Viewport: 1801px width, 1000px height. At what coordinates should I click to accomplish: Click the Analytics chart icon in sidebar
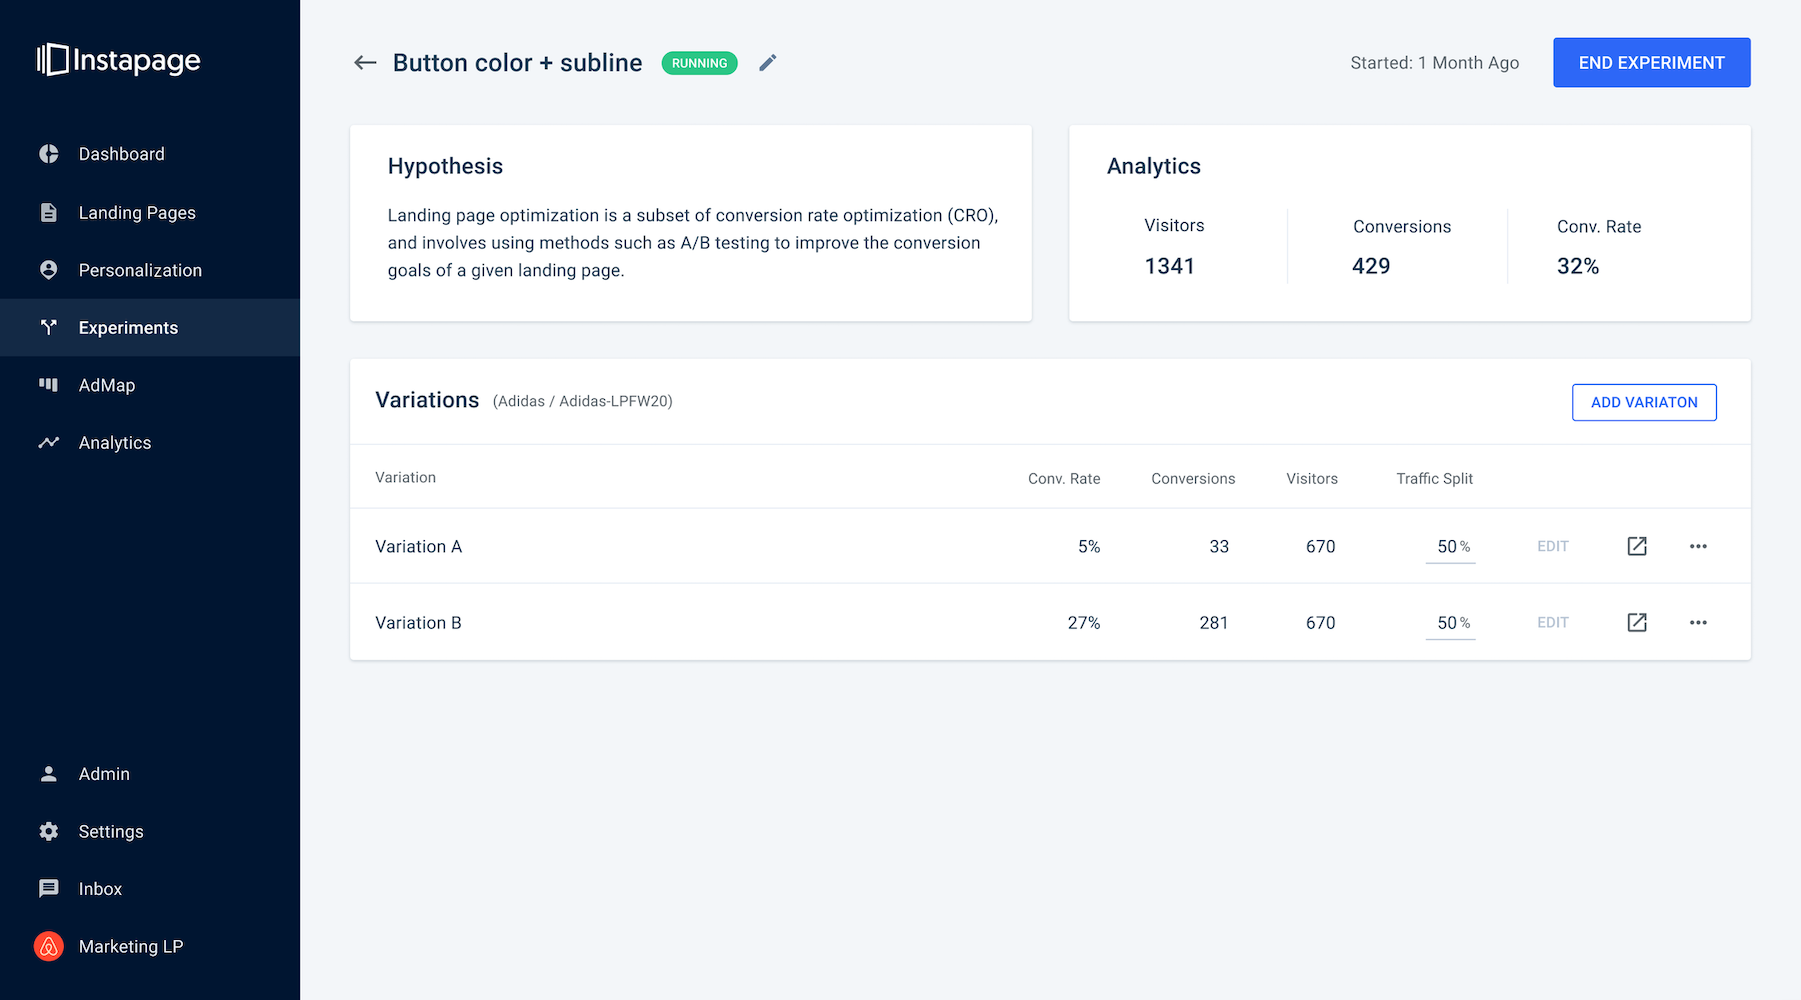coord(49,442)
